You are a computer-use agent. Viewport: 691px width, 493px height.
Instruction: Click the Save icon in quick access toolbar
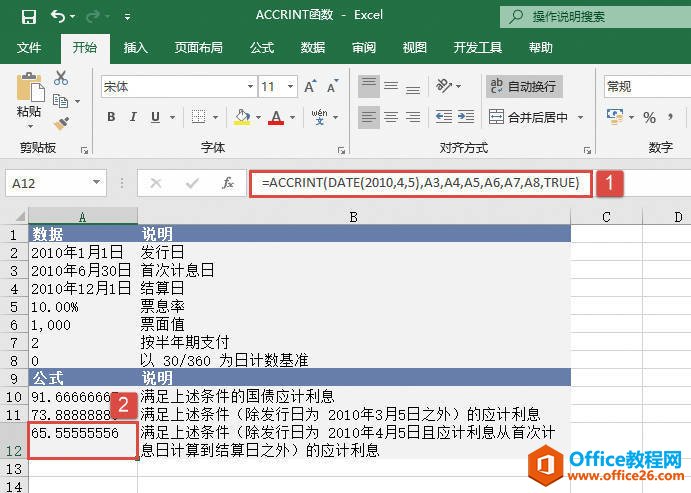tap(29, 17)
